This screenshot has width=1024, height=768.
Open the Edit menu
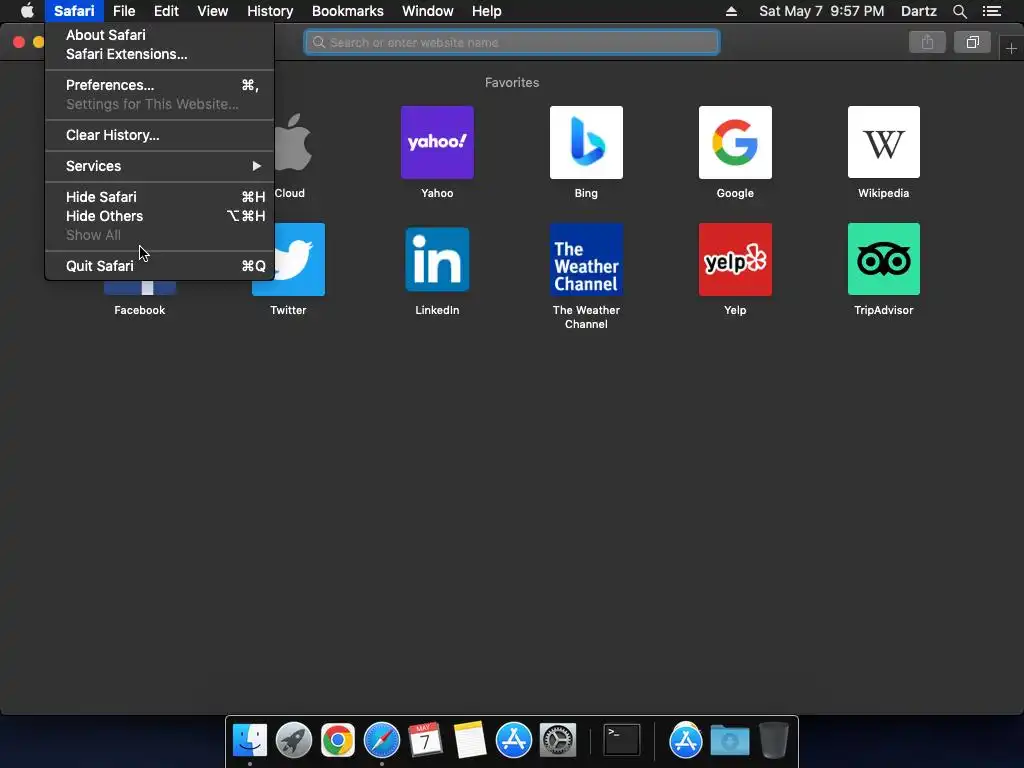166,11
